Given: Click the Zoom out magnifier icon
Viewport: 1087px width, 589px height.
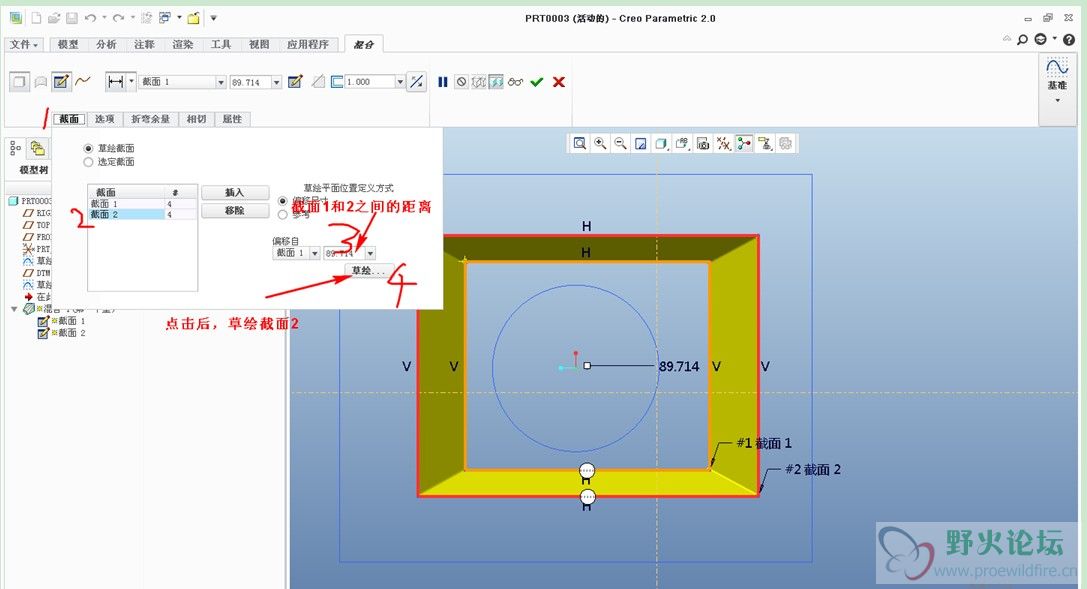Looking at the screenshot, I should click(x=620, y=143).
